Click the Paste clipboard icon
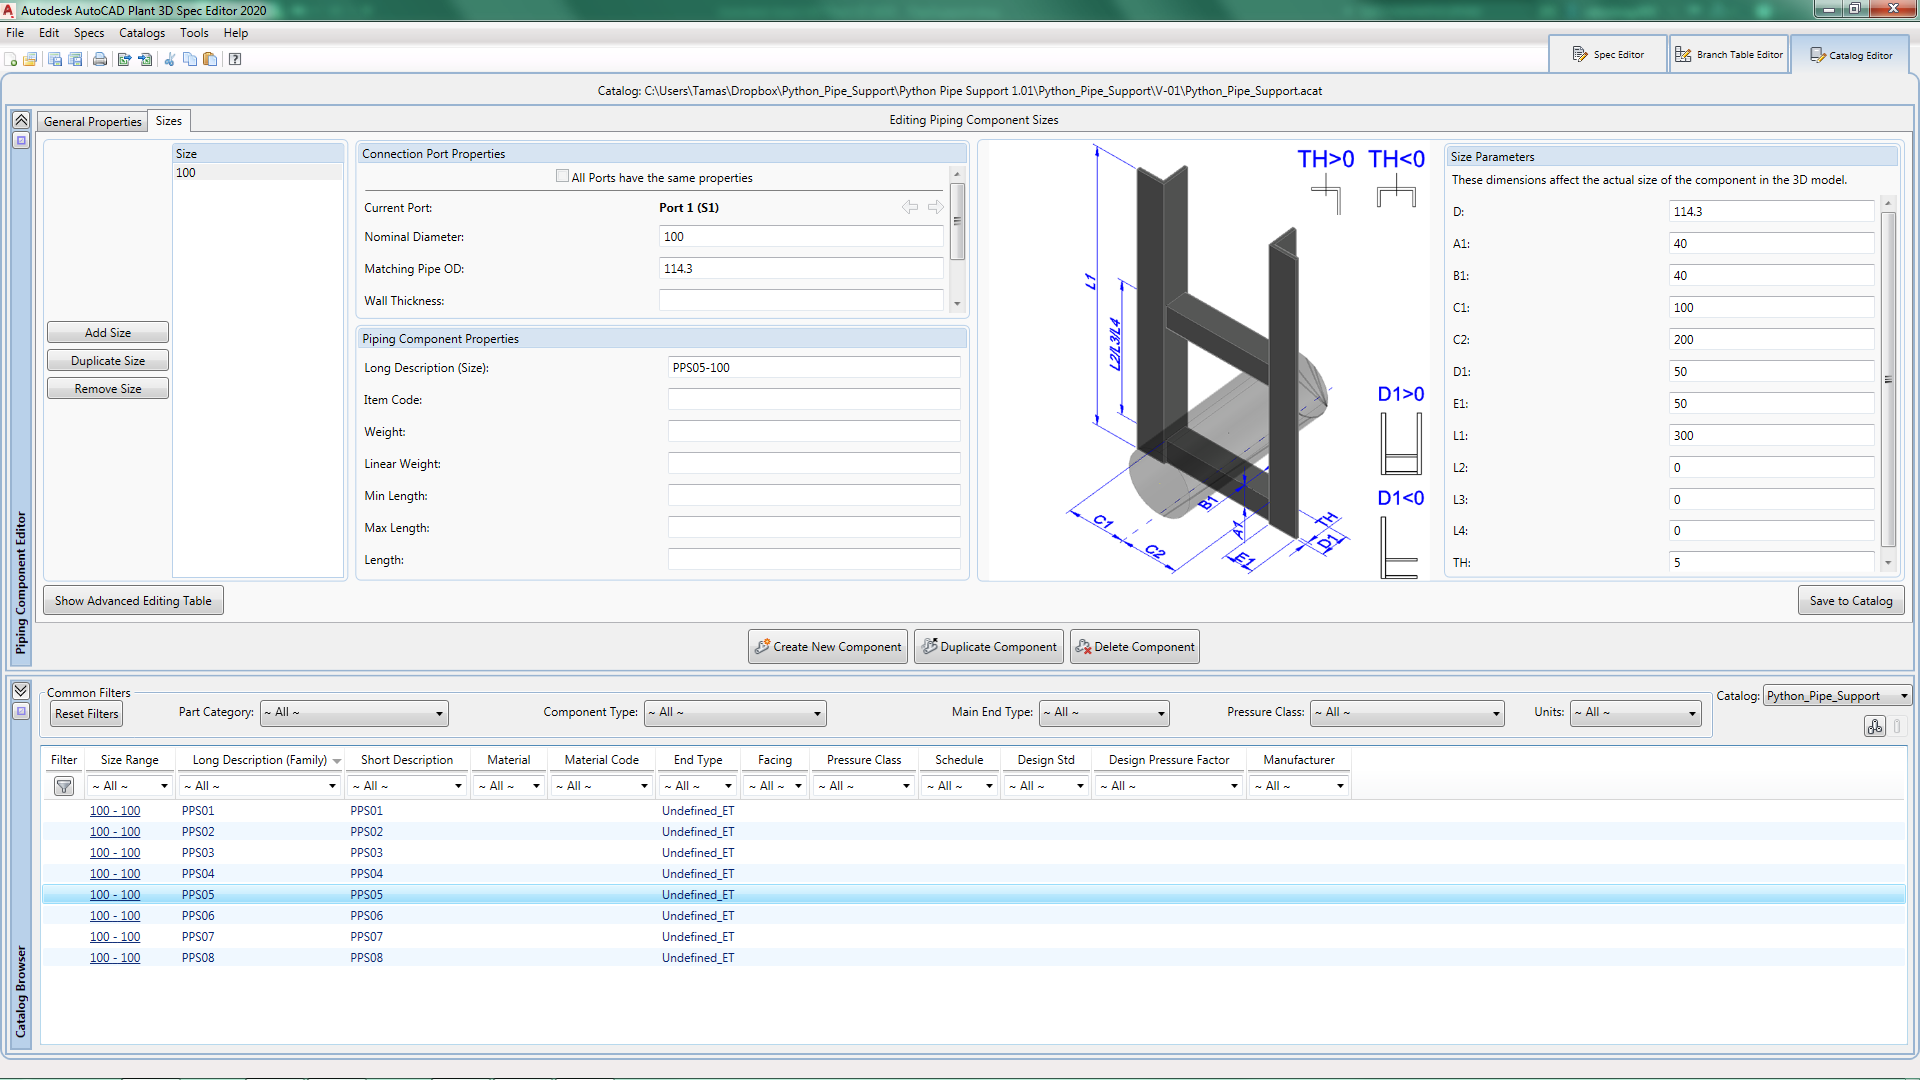This screenshot has height=1080, width=1920. tap(210, 59)
